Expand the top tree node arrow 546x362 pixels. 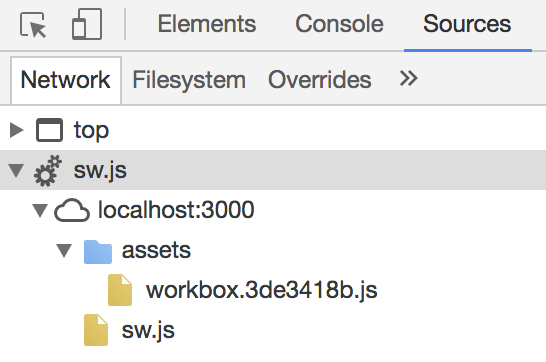click(x=16, y=130)
